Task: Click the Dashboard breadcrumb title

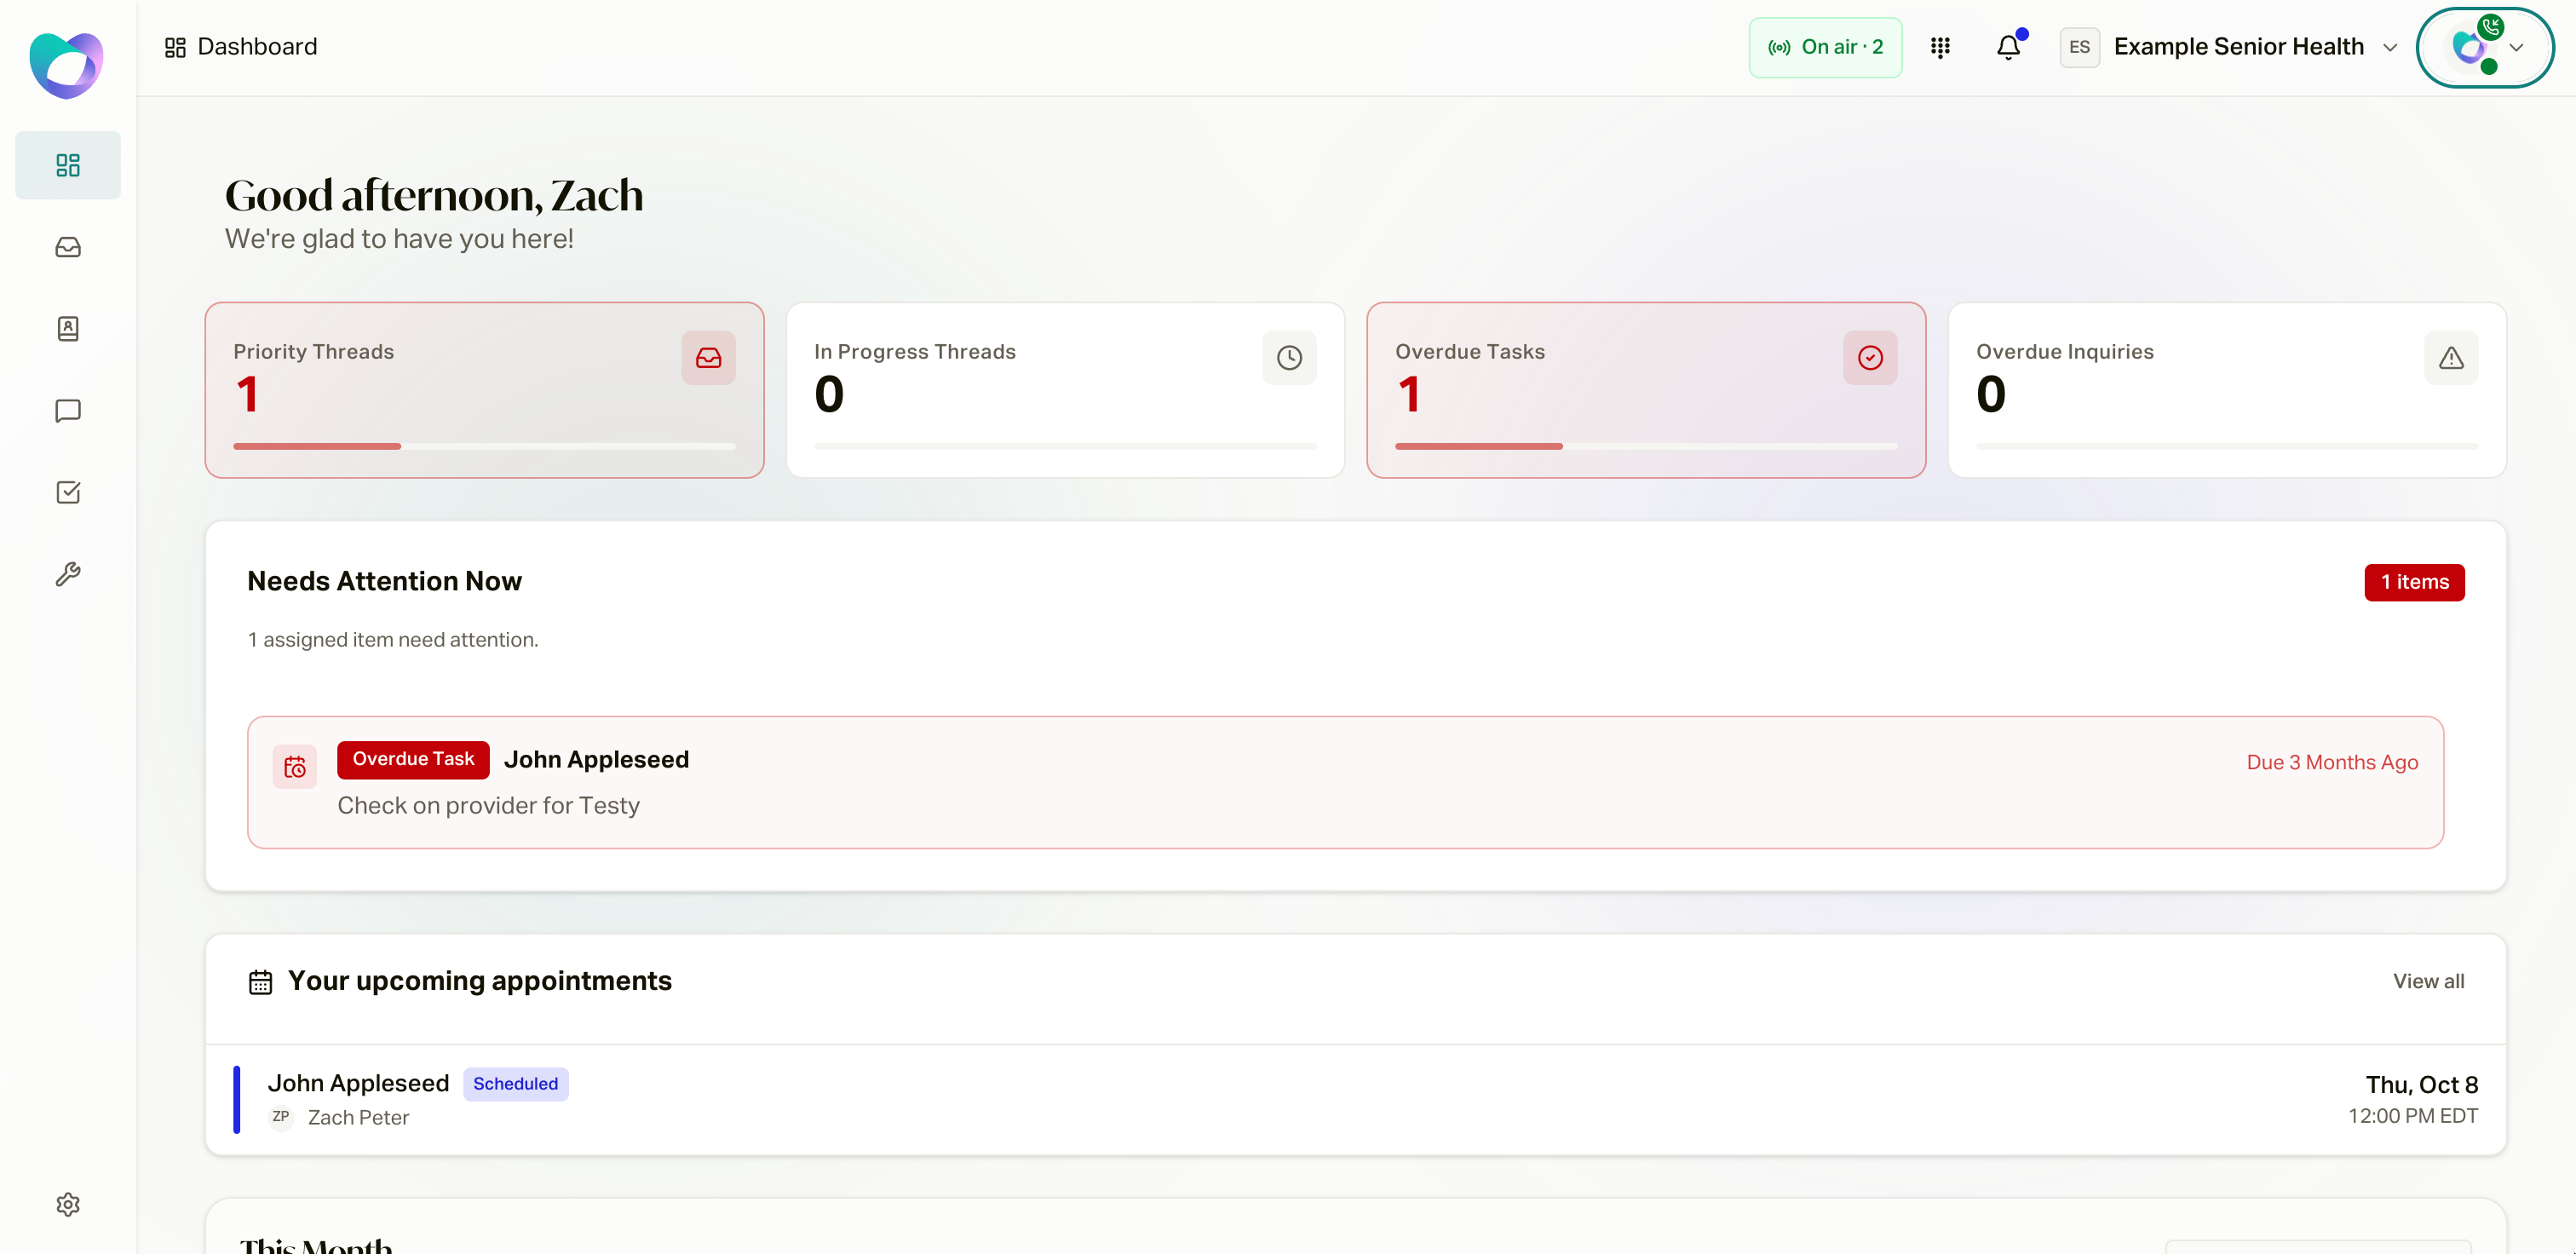Action: (x=258, y=47)
